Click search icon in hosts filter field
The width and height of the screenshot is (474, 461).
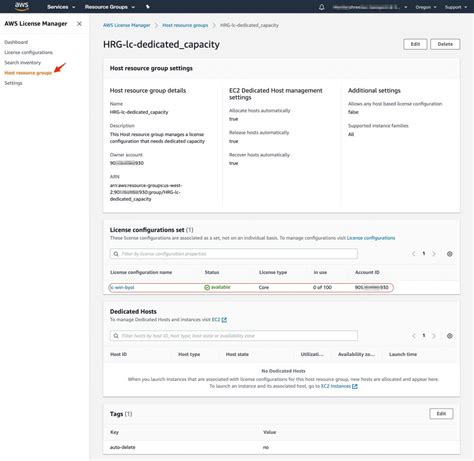pos(116,336)
